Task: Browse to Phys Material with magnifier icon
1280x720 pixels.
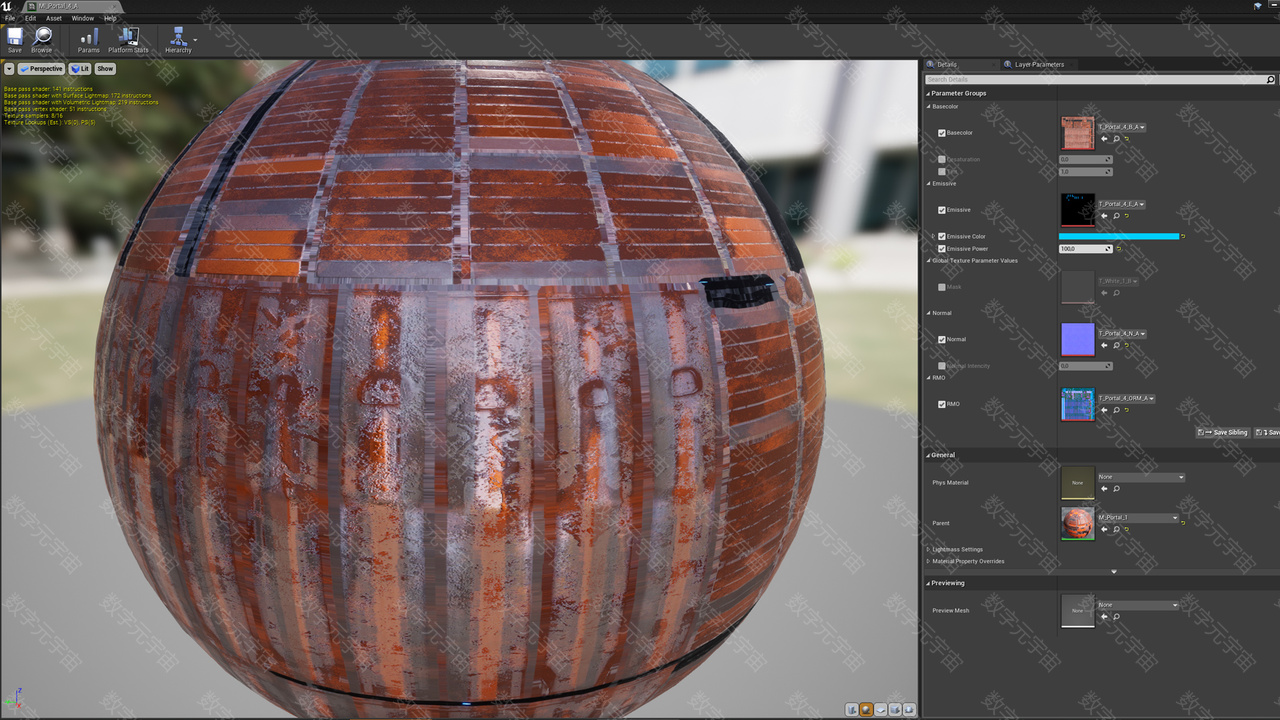Action: [x=1116, y=489]
